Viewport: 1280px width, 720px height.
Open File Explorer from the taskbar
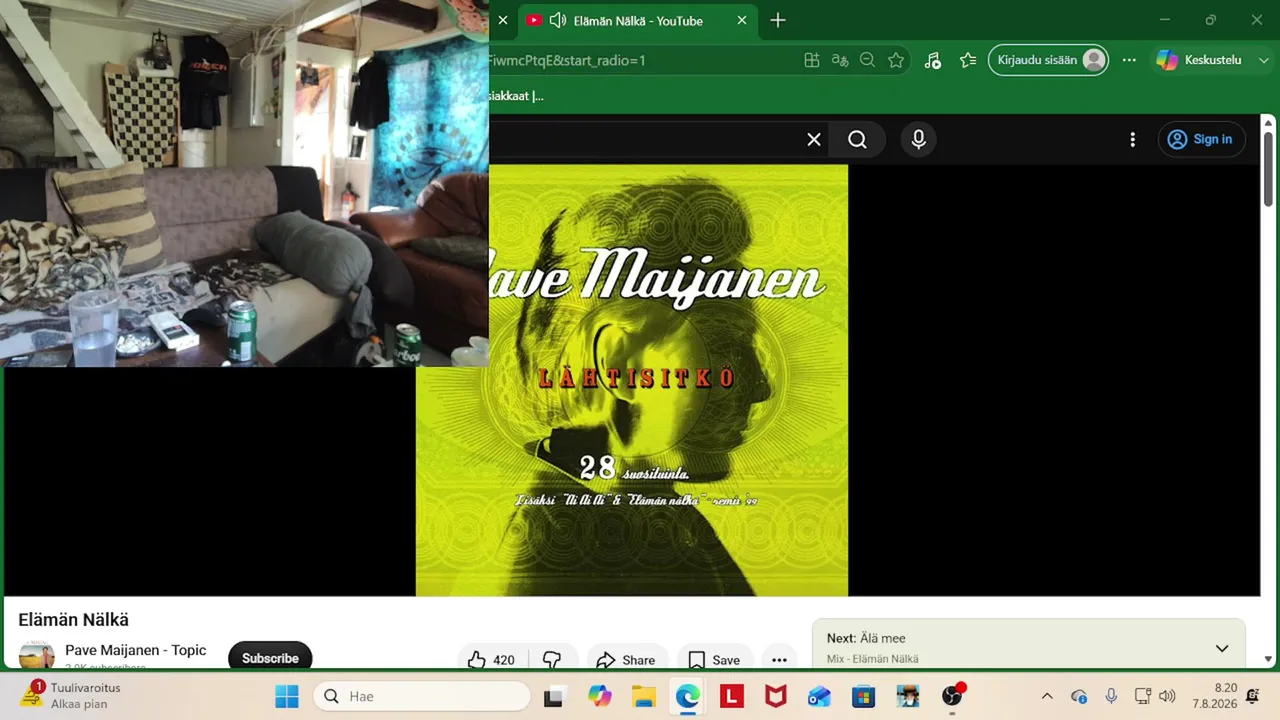(x=643, y=696)
